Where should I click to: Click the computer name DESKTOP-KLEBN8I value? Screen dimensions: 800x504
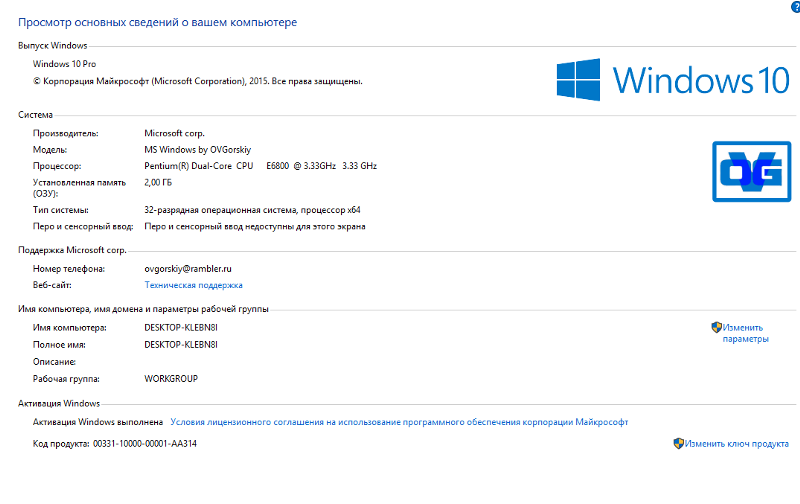click(x=181, y=327)
